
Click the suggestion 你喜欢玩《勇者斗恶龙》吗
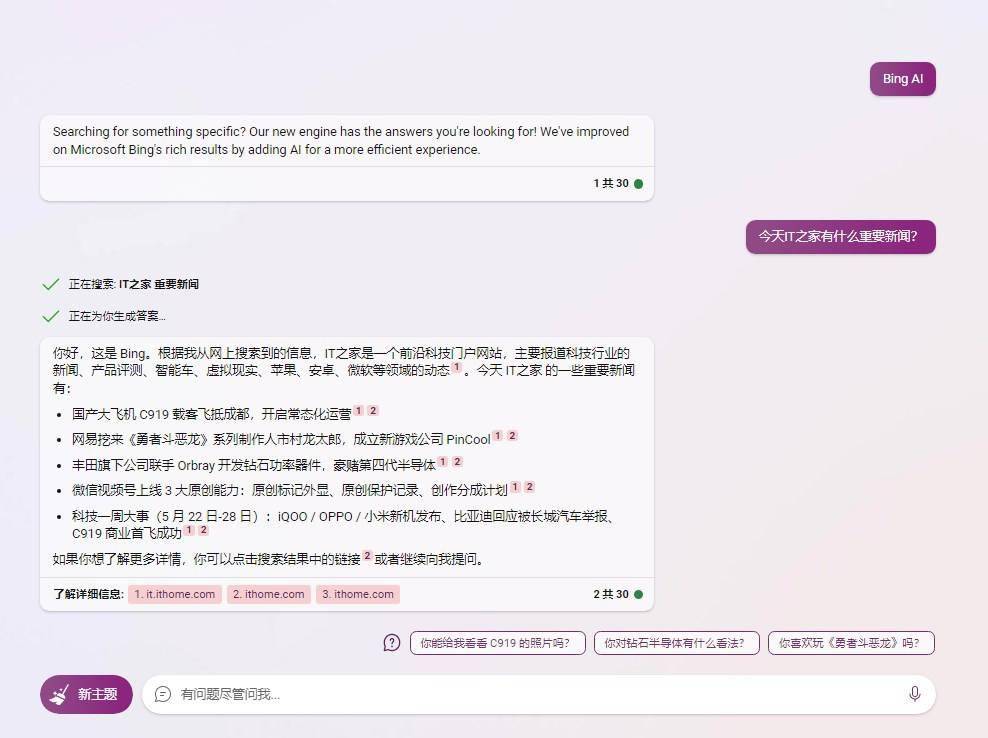[x=850, y=643]
